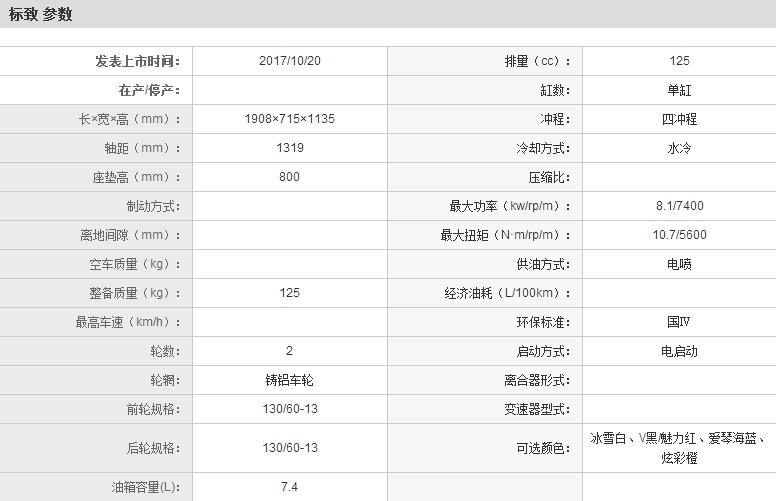Screen dimensions: 776x501
Task: Click the 在产/停产 label cell
Action: tap(150, 90)
